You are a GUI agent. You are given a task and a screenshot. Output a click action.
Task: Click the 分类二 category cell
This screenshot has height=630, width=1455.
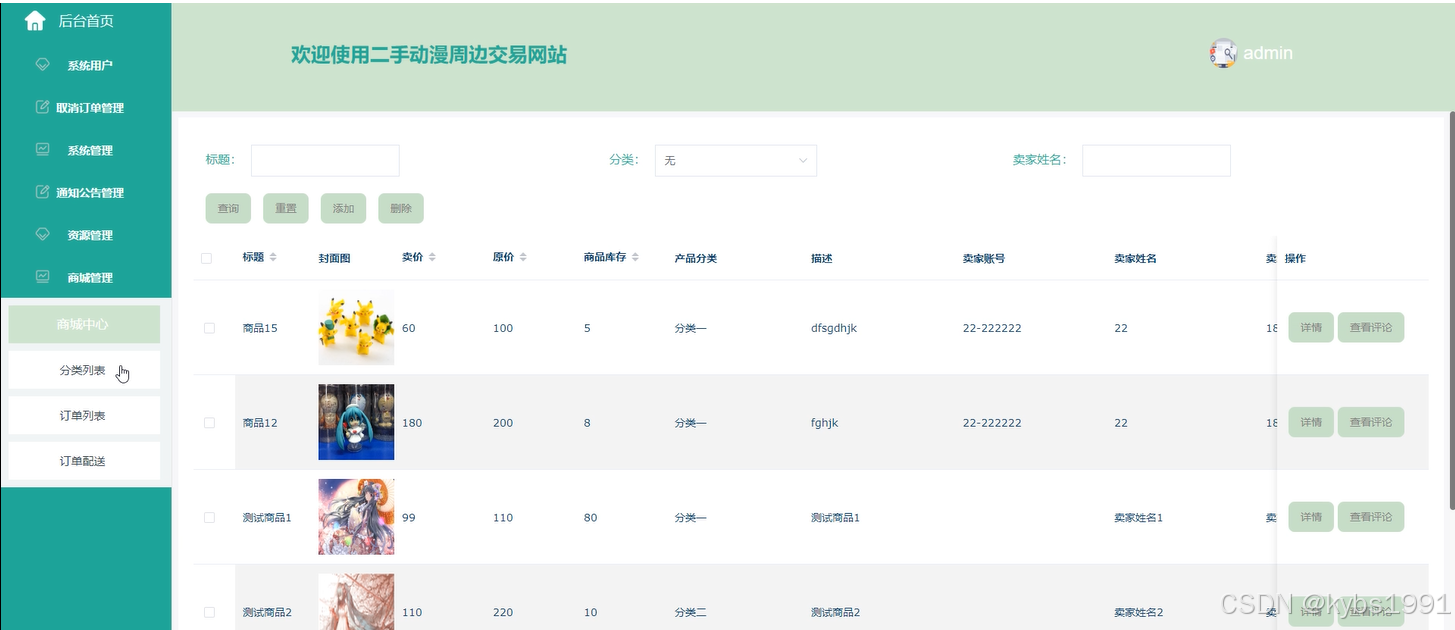click(x=690, y=612)
